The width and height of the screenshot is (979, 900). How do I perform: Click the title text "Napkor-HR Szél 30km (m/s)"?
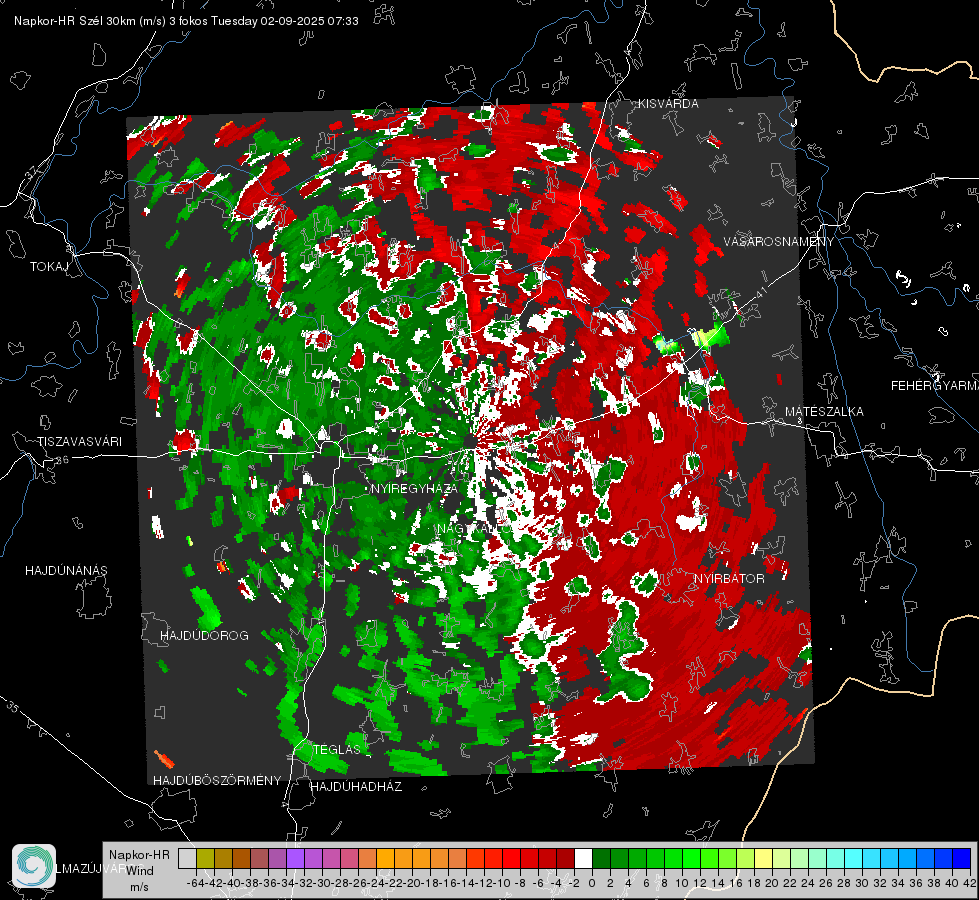(90, 21)
